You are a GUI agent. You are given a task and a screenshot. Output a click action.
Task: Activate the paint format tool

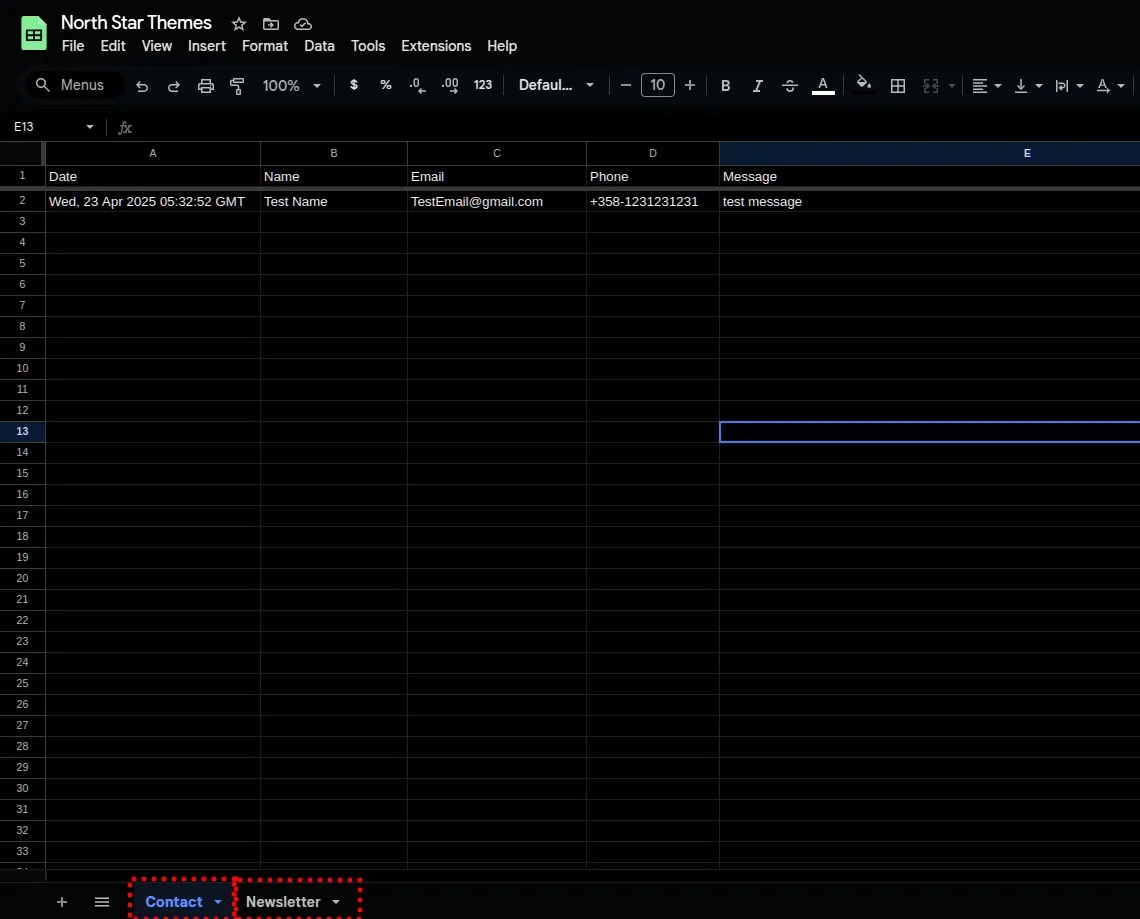[237, 86]
